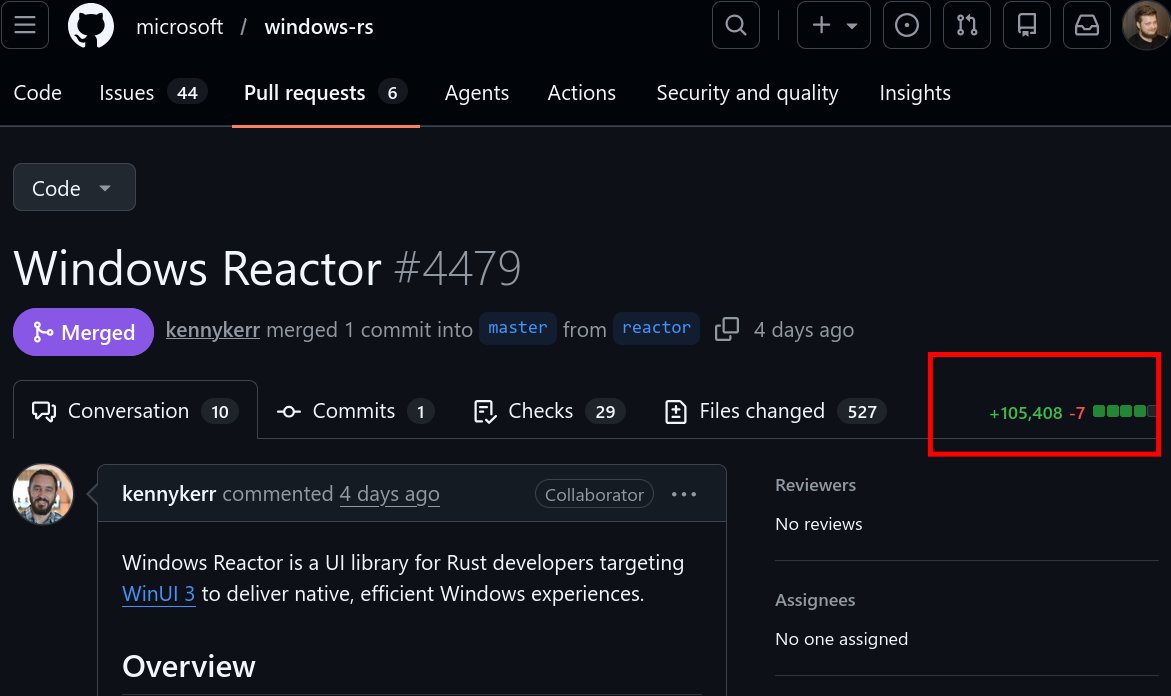Open Security and quality tab
The width and height of the screenshot is (1171, 696).
point(748,93)
